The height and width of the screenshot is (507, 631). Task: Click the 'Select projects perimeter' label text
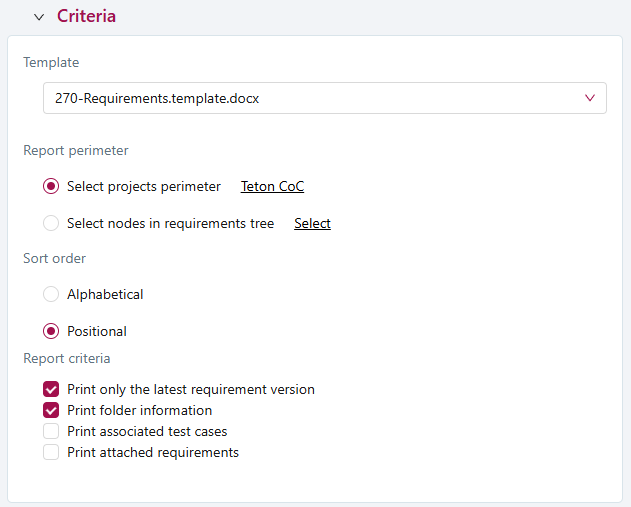(143, 186)
